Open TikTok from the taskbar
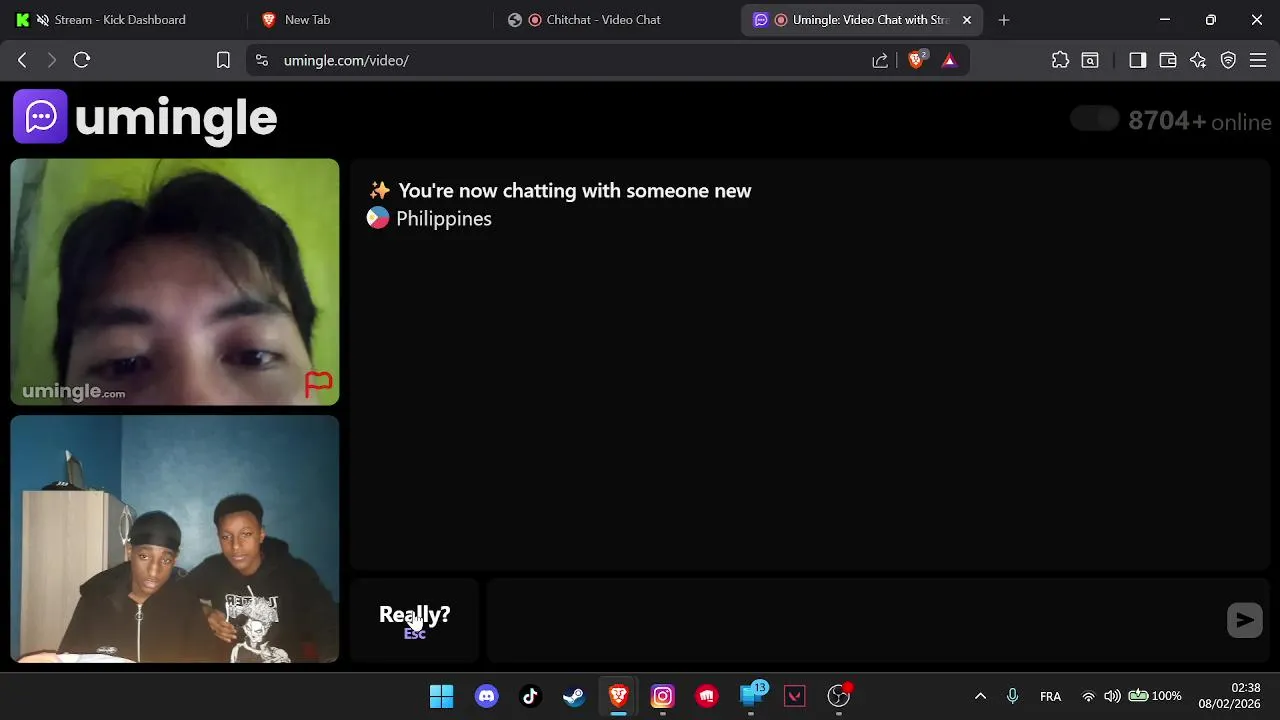 (530, 696)
